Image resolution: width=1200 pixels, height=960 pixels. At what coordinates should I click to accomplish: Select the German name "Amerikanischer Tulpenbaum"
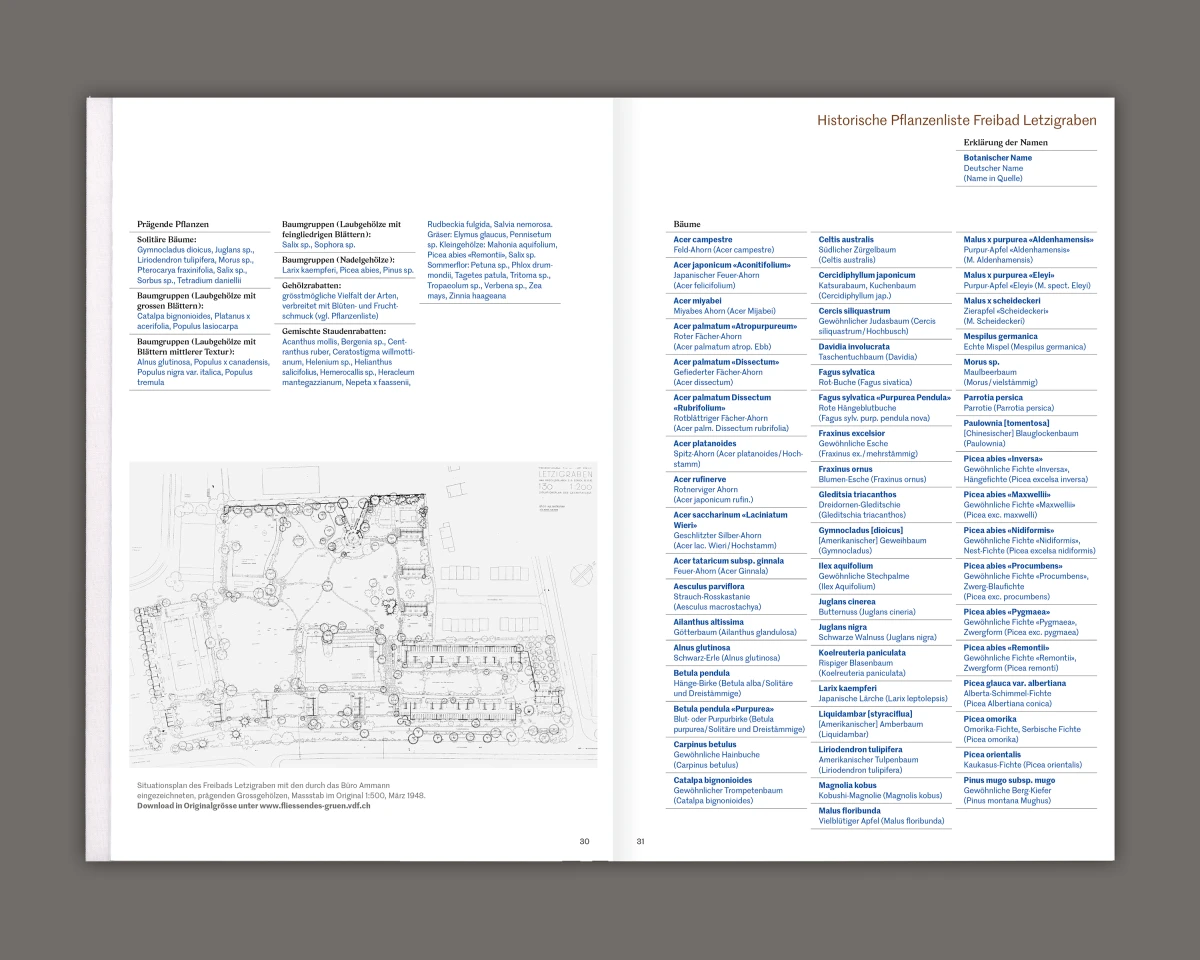click(868, 760)
